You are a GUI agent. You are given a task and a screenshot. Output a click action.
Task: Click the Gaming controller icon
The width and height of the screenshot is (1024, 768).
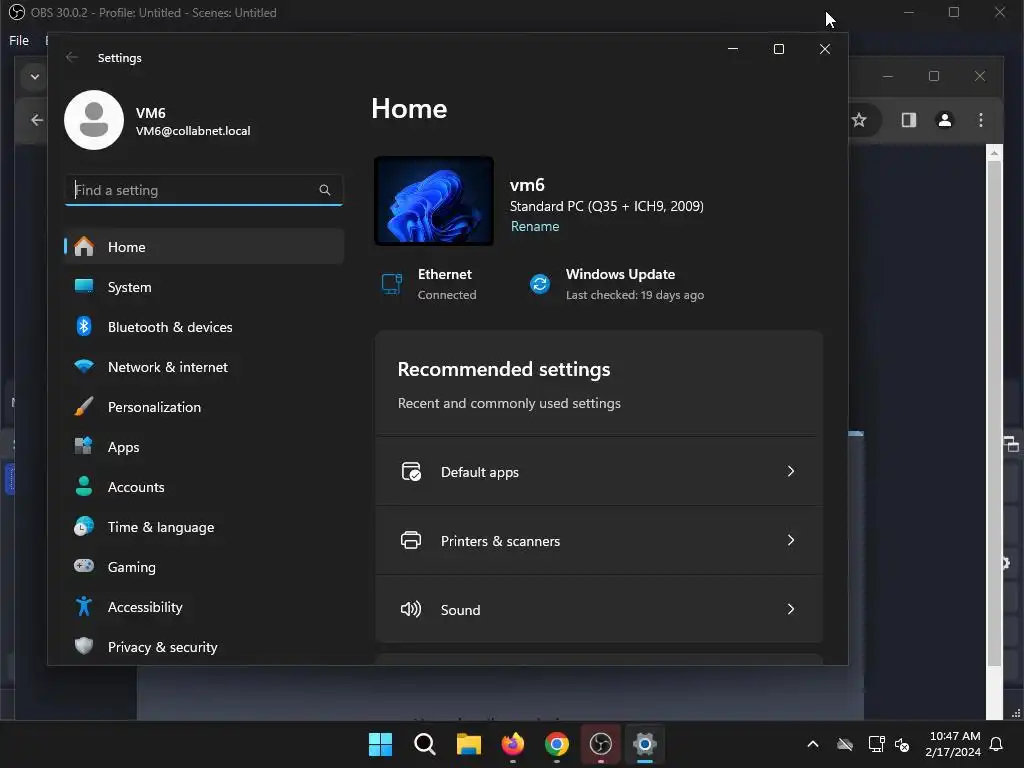(84, 566)
